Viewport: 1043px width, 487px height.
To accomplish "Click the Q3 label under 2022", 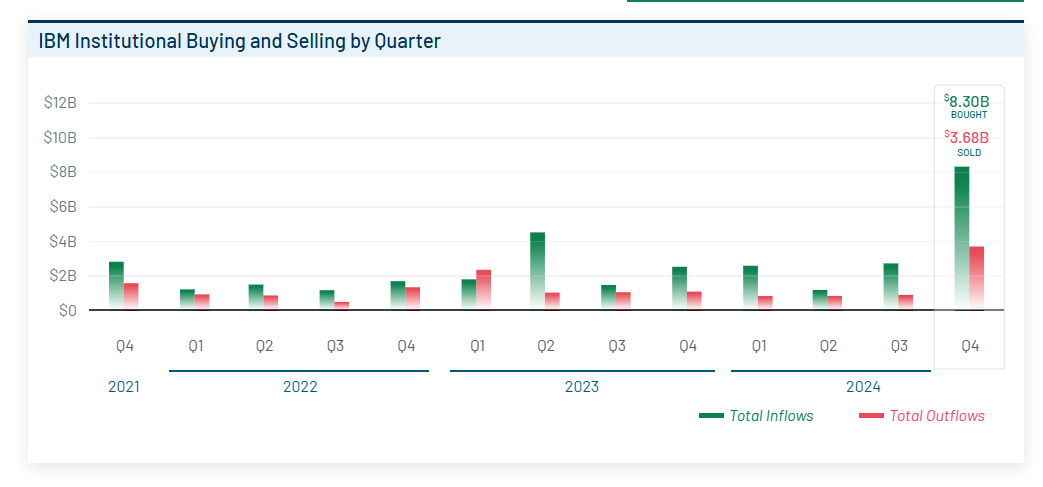I will (335, 347).
